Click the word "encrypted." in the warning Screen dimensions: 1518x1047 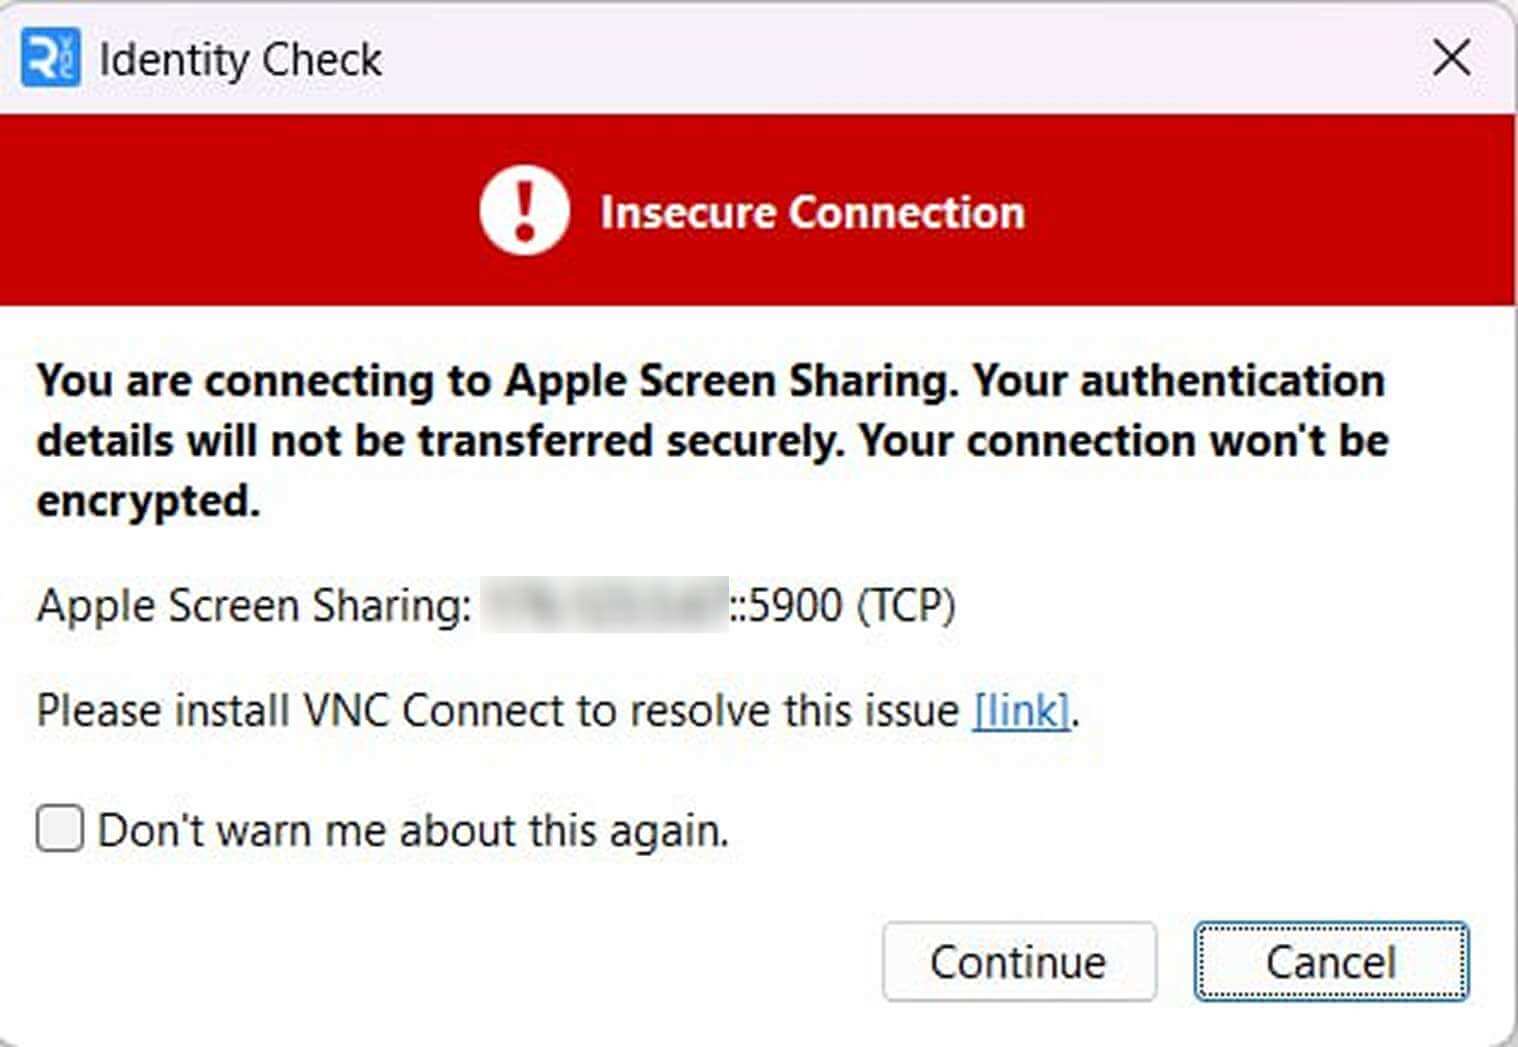(x=149, y=502)
